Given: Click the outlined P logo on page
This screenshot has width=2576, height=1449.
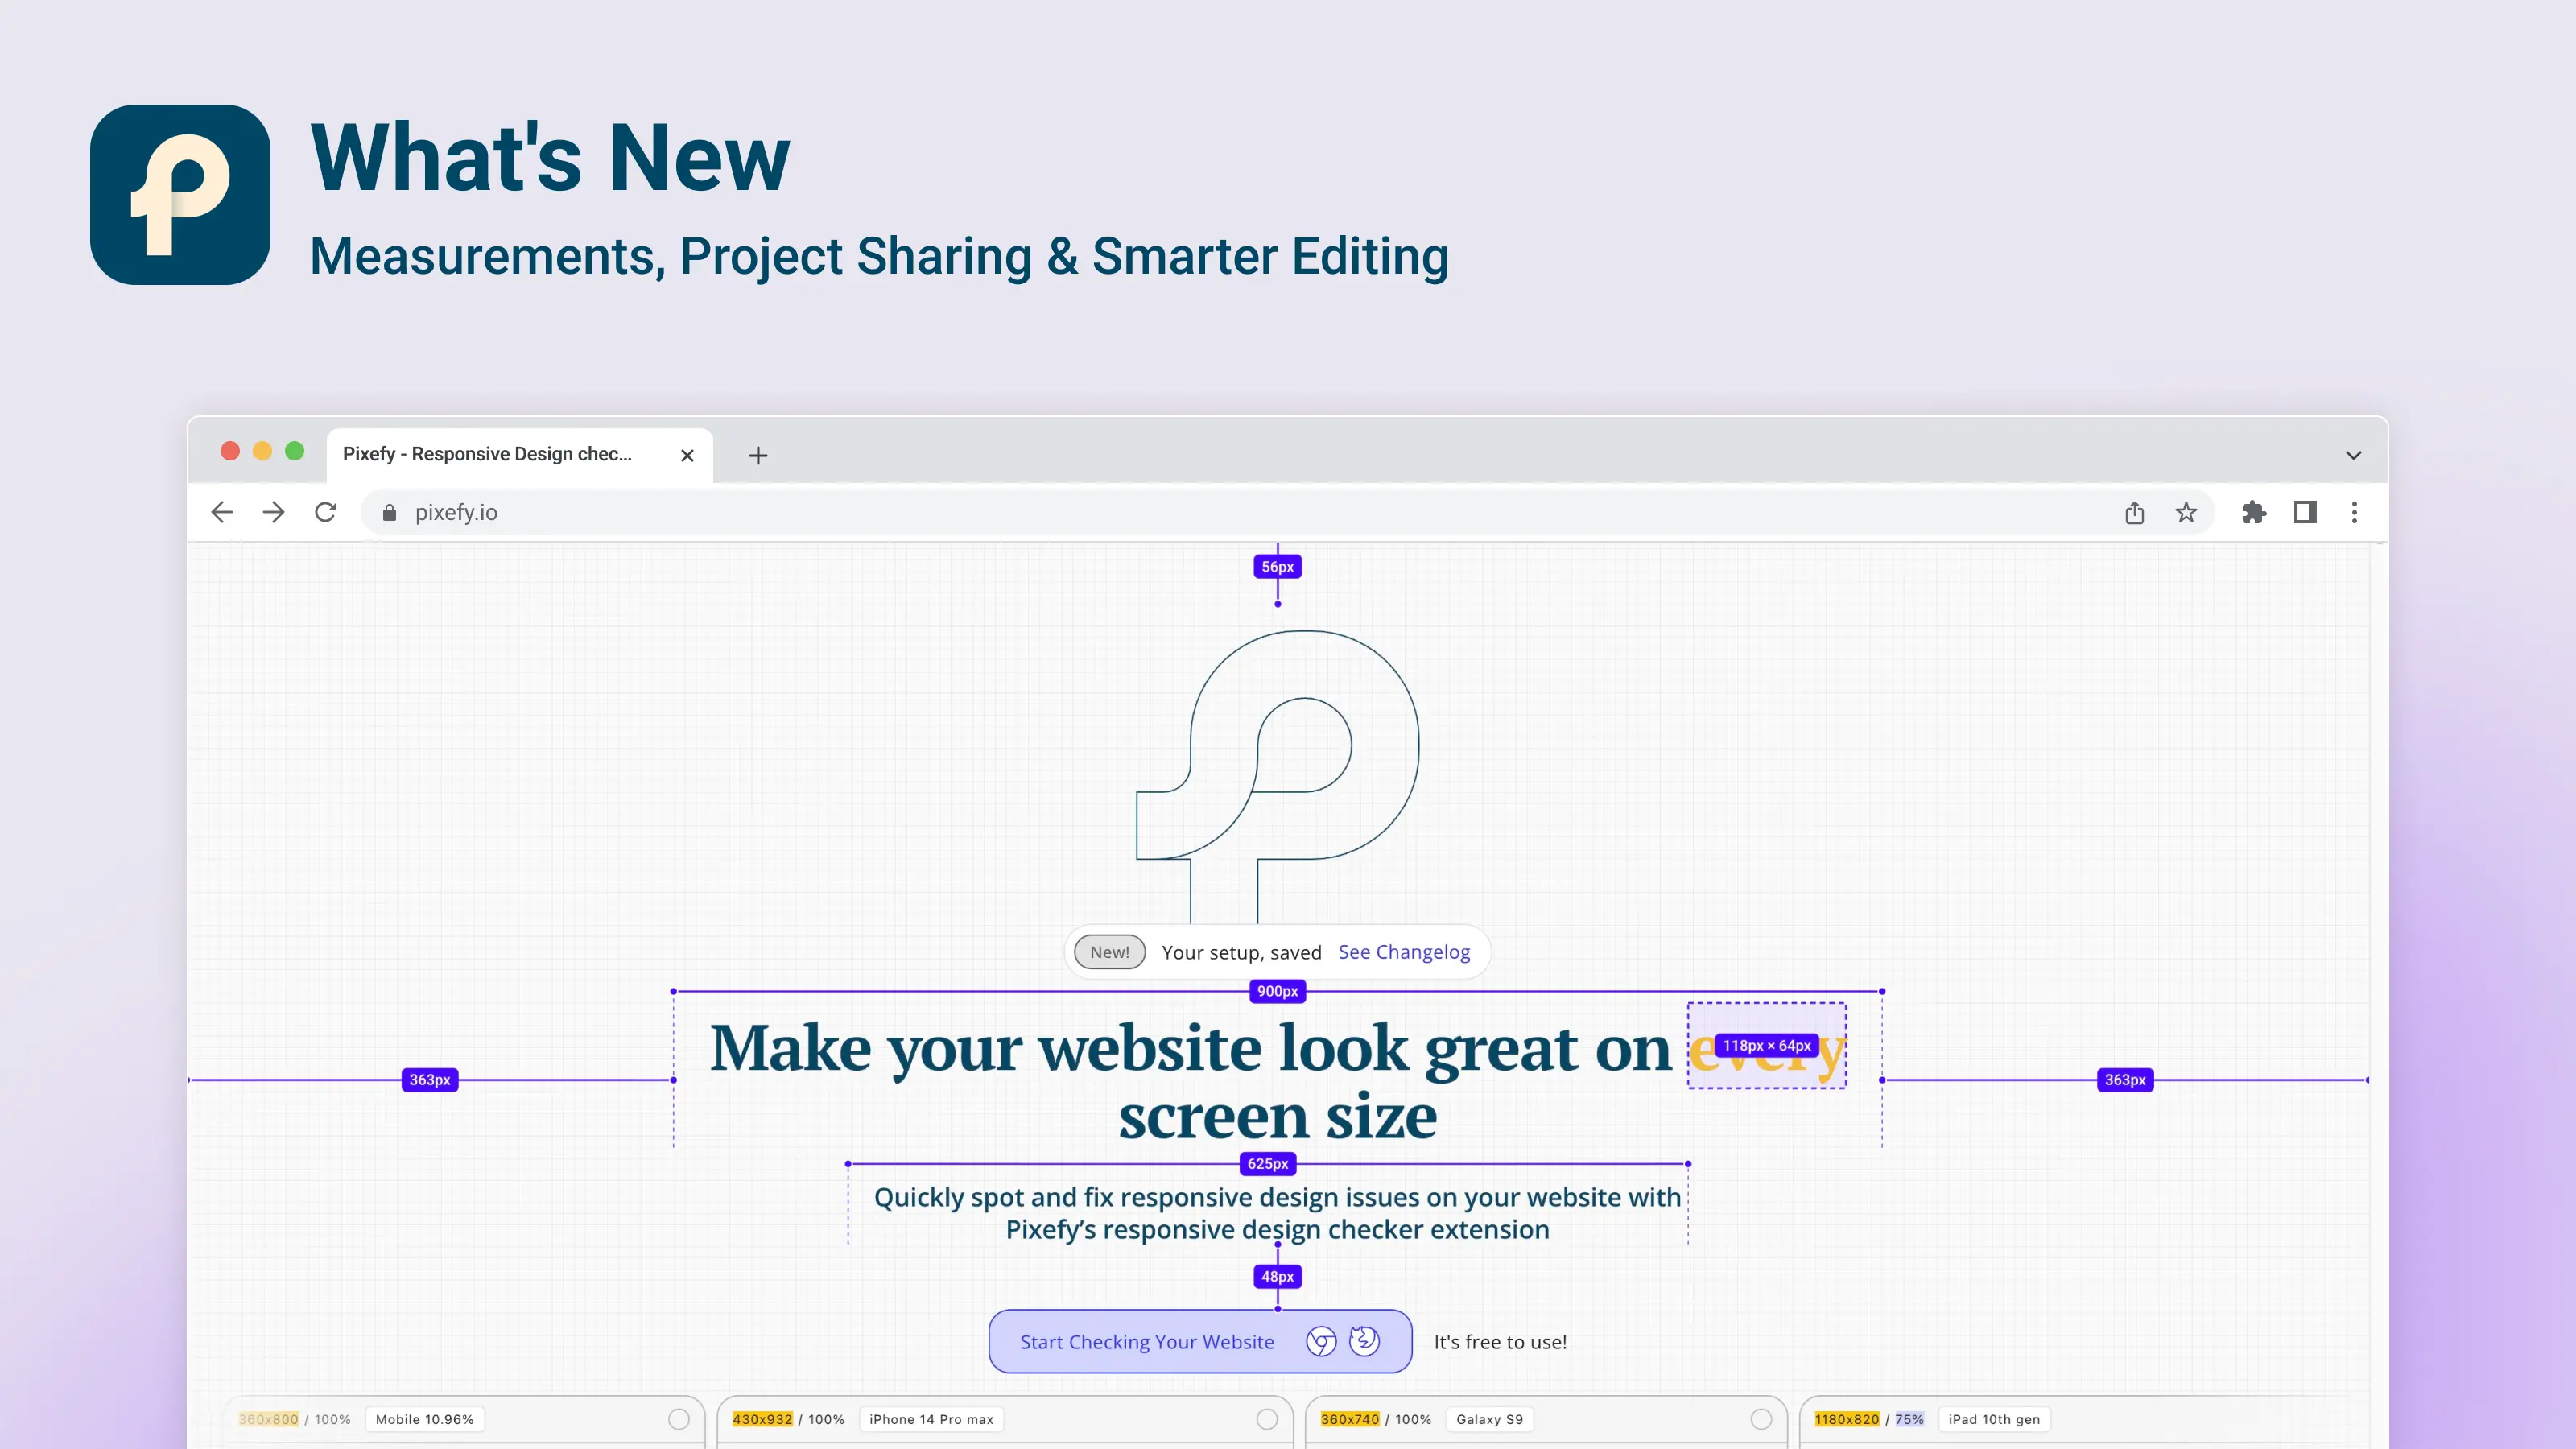Looking at the screenshot, I should click(1278, 776).
